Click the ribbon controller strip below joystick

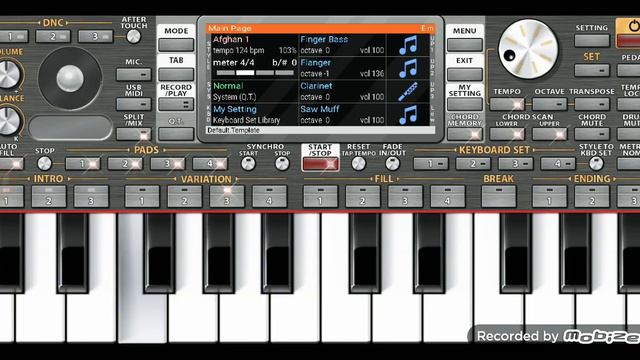70,128
